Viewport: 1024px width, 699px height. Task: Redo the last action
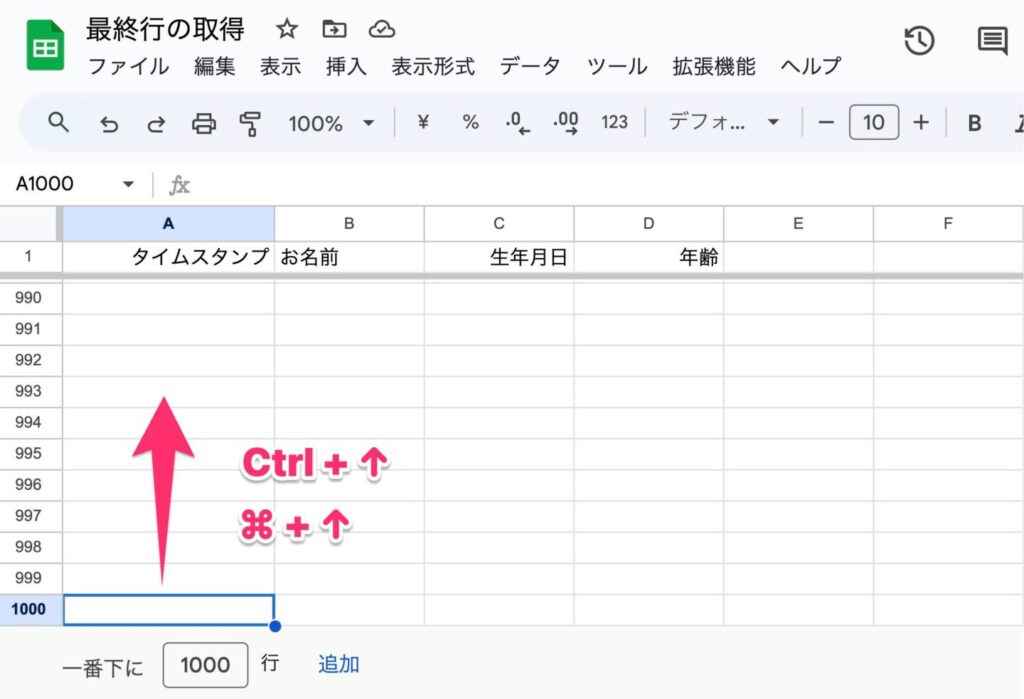[156, 123]
